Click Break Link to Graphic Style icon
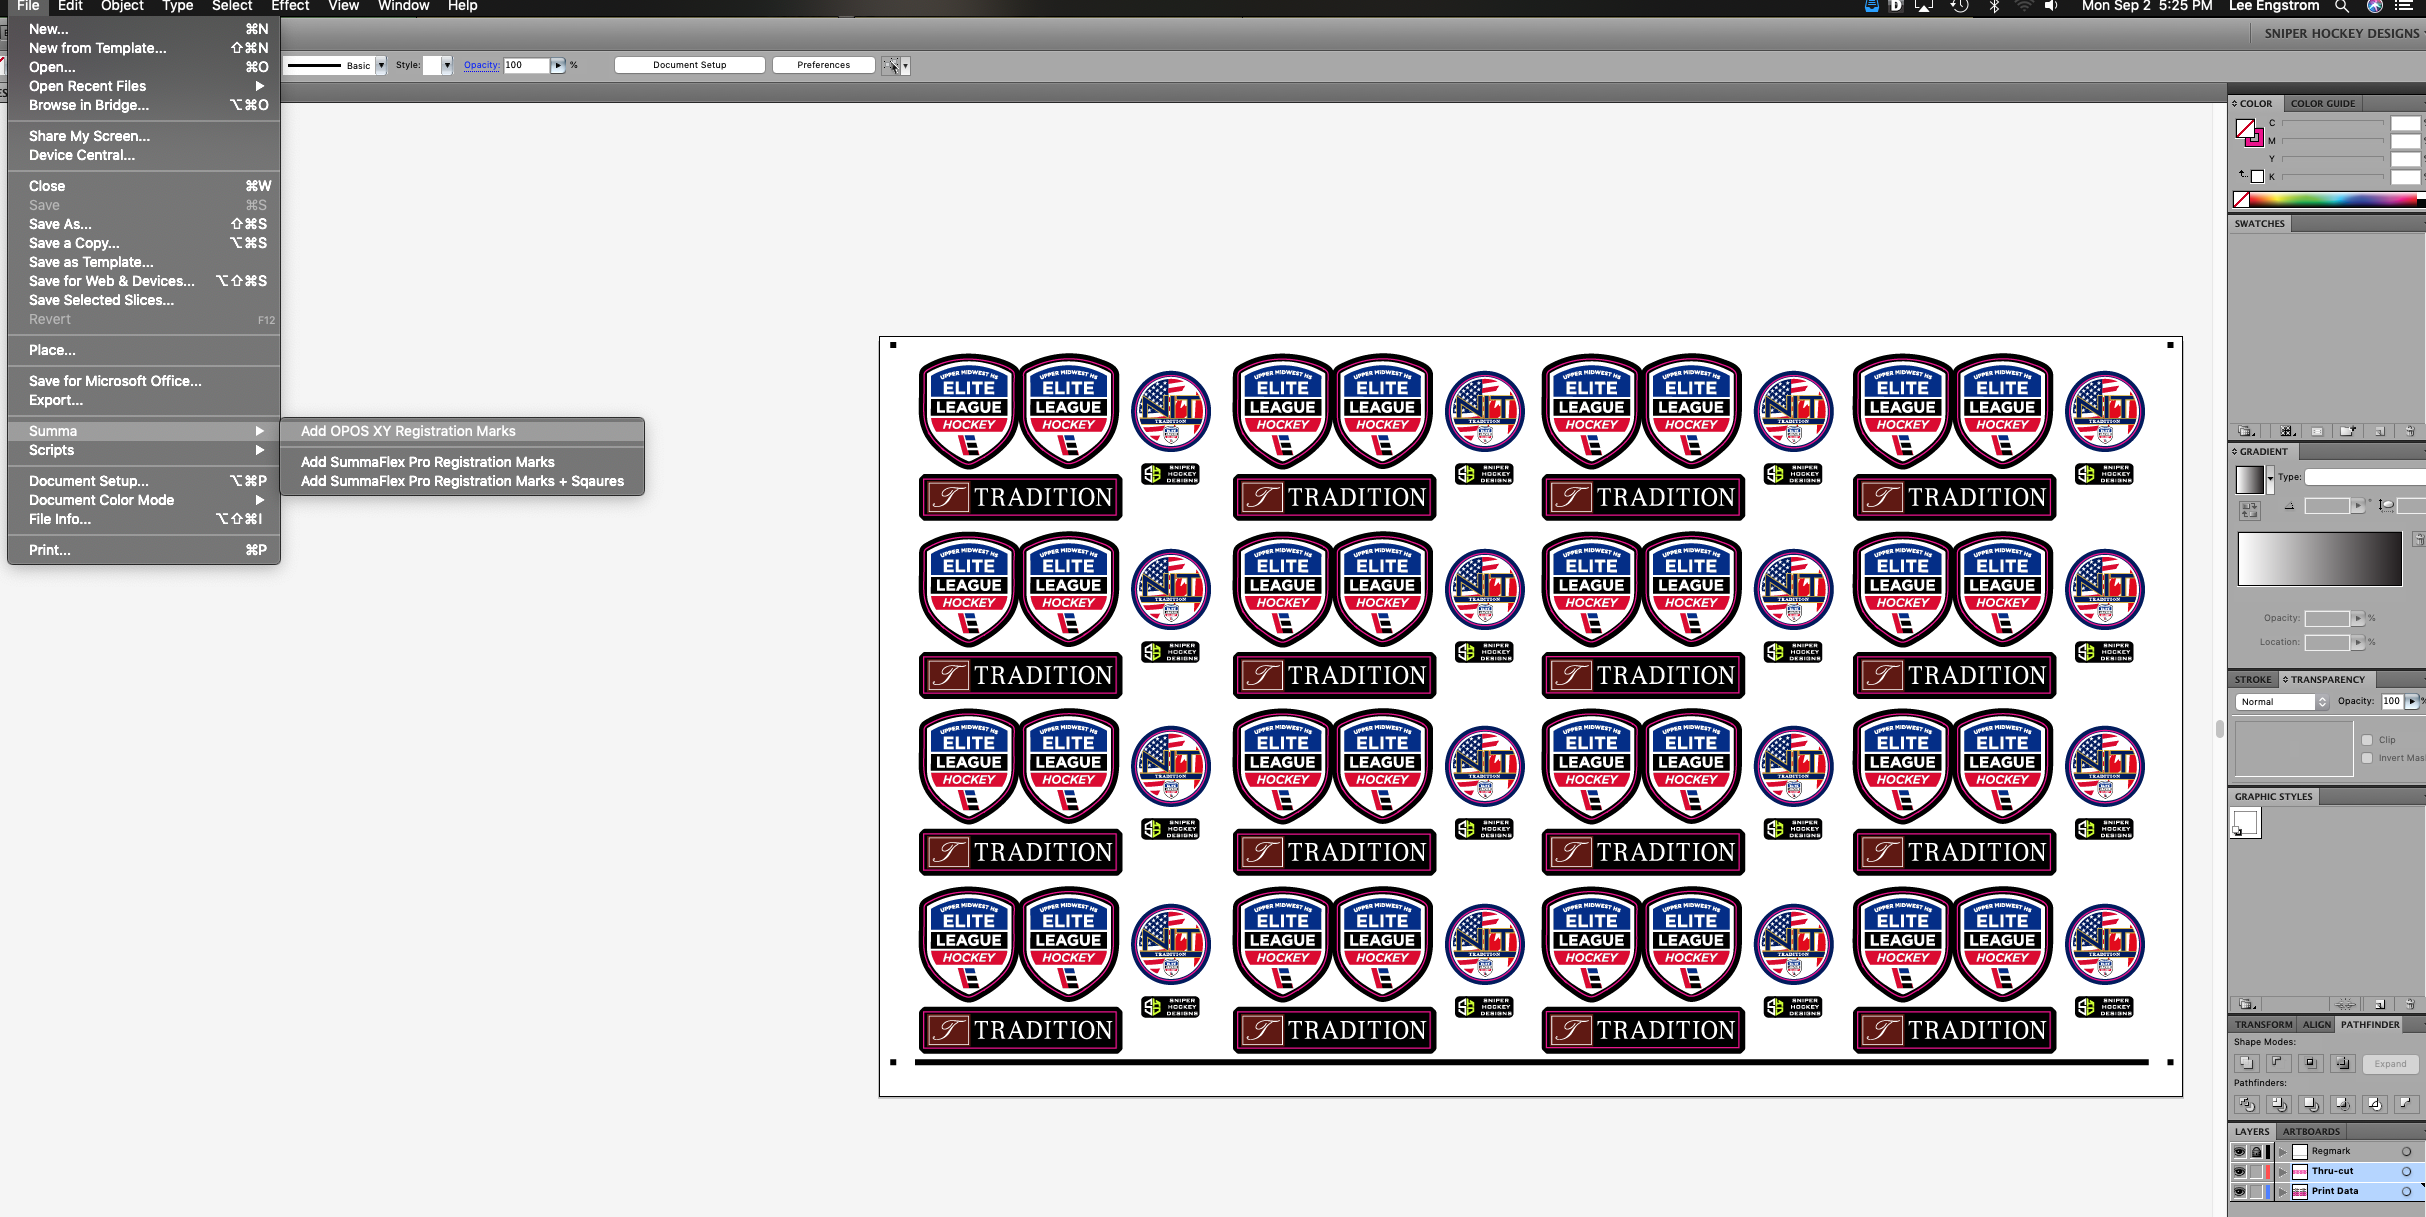 click(x=2345, y=1004)
